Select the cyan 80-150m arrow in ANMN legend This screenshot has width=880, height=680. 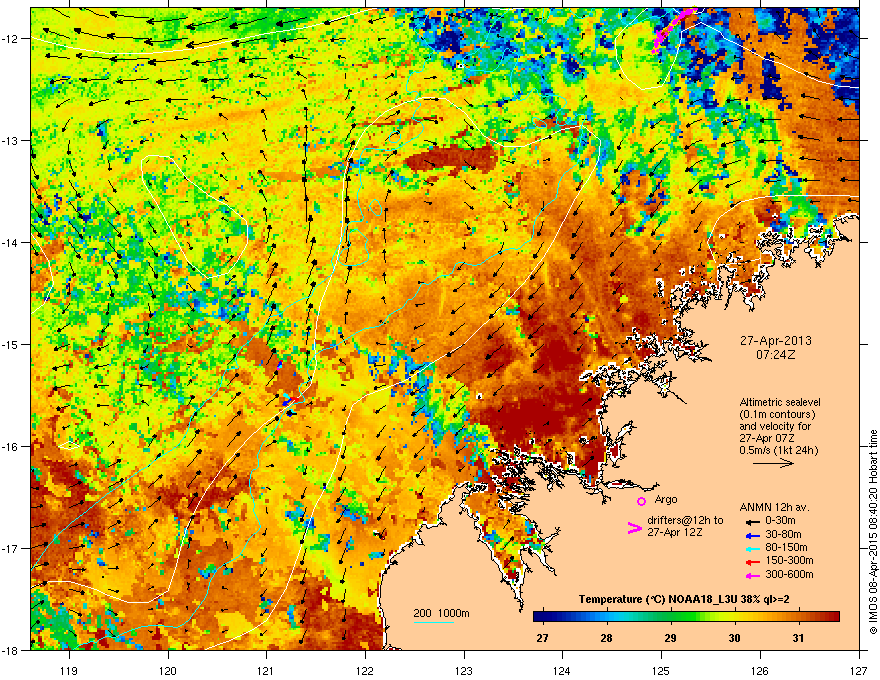[x=753, y=548]
